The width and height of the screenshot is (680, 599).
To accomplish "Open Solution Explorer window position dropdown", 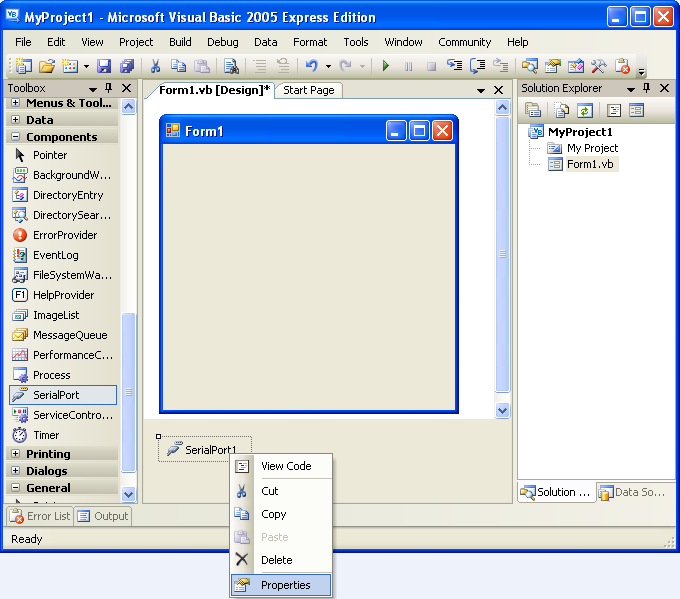I will tap(631, 89).
